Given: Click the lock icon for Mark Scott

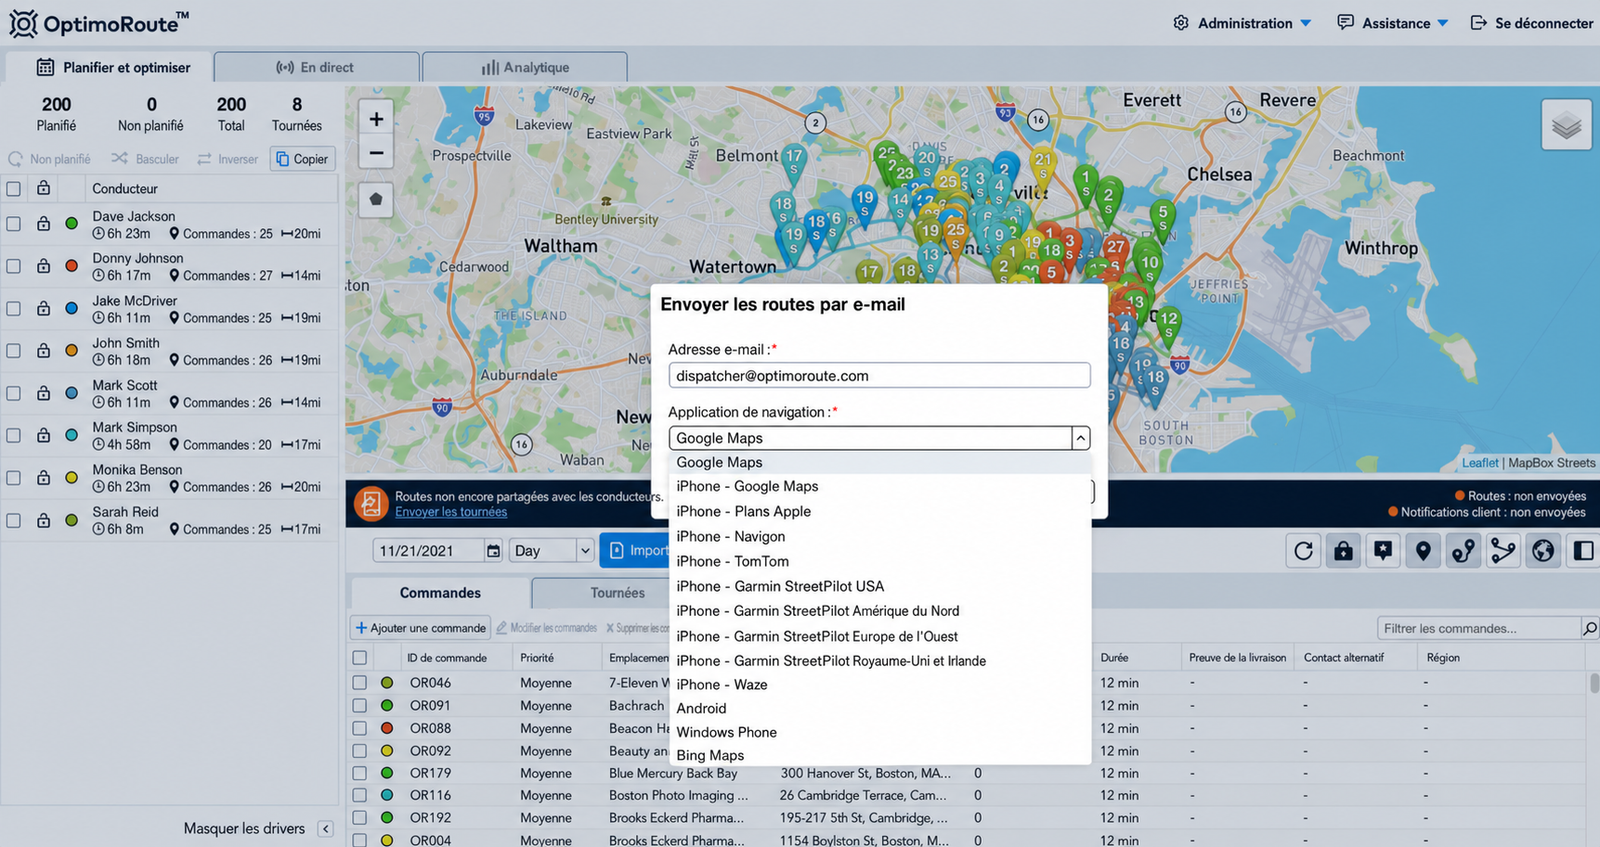Looking at the screenshot, I should (x=44, y=393).
